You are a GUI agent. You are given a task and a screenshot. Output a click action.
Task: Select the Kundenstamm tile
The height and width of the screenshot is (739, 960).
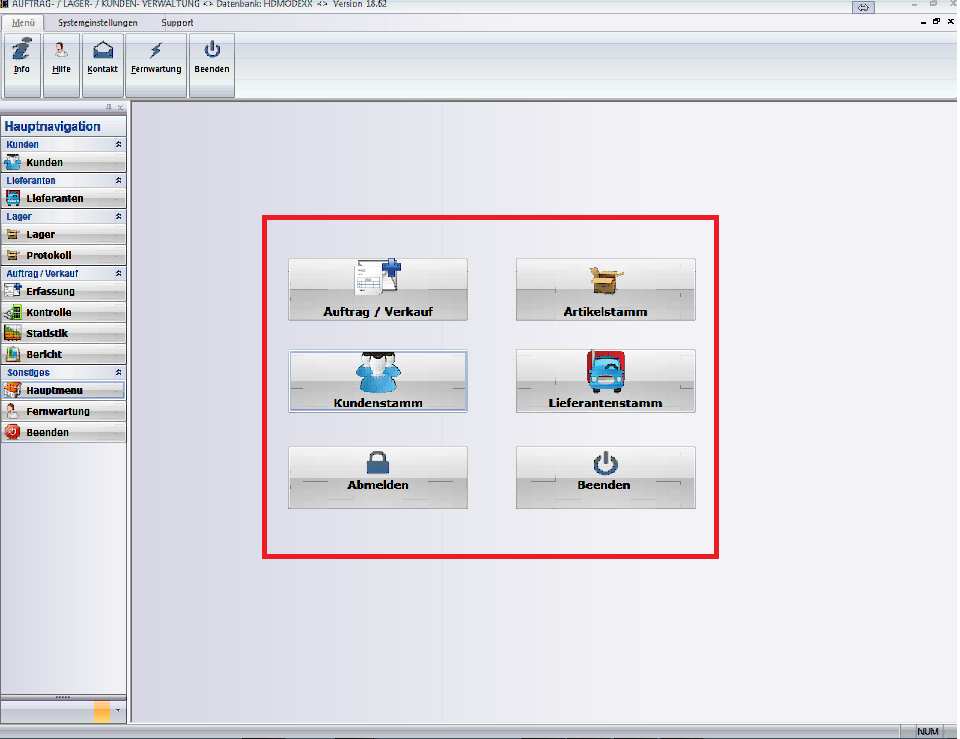coord(378,381)
